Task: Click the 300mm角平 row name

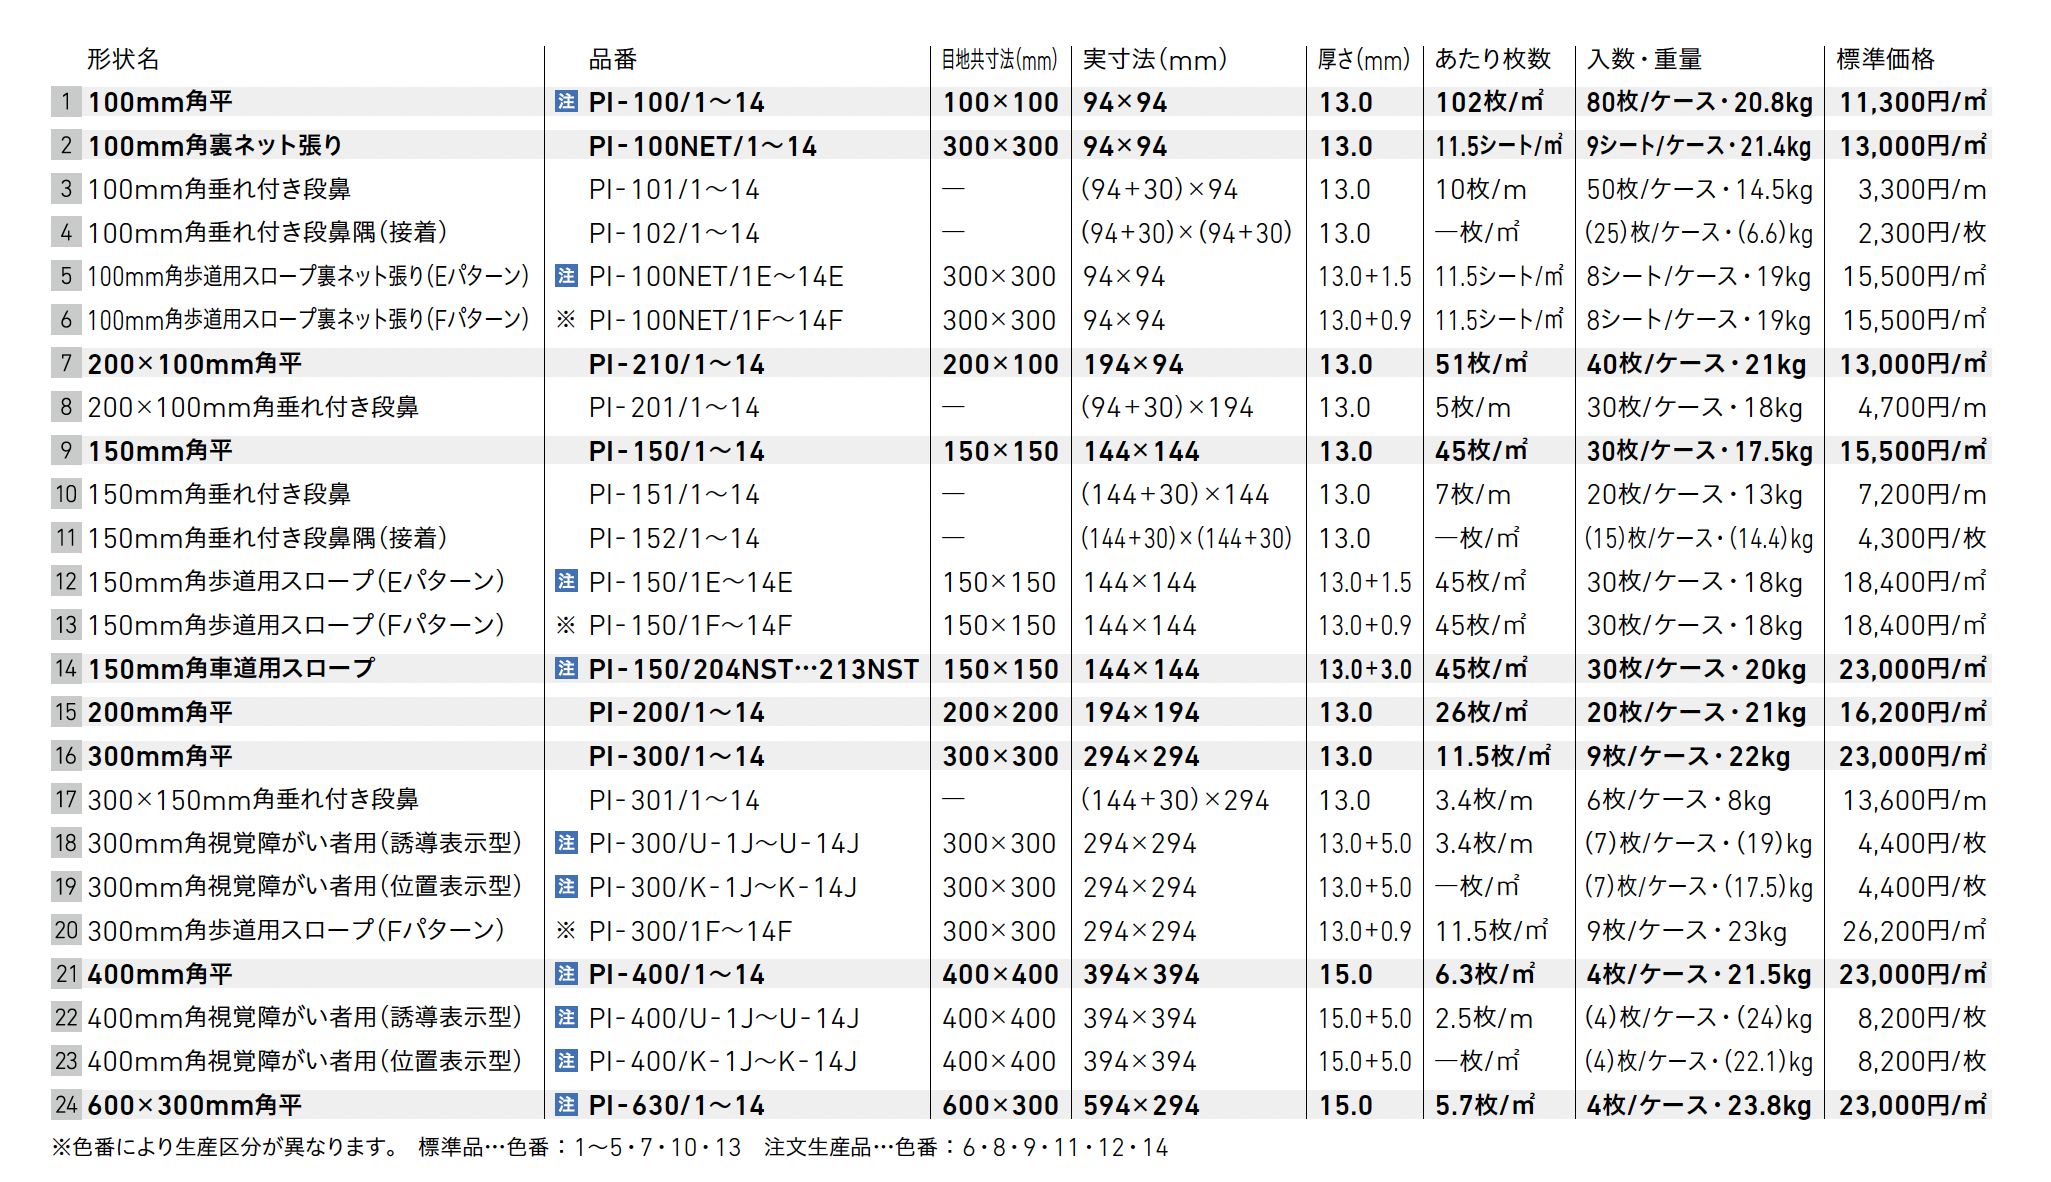Action: coord(160,756)
